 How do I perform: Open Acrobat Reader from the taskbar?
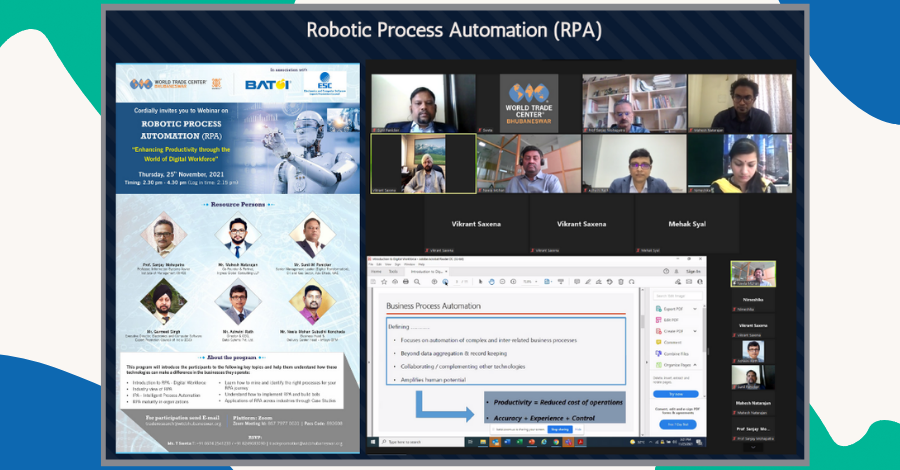[x=580, y=442]
